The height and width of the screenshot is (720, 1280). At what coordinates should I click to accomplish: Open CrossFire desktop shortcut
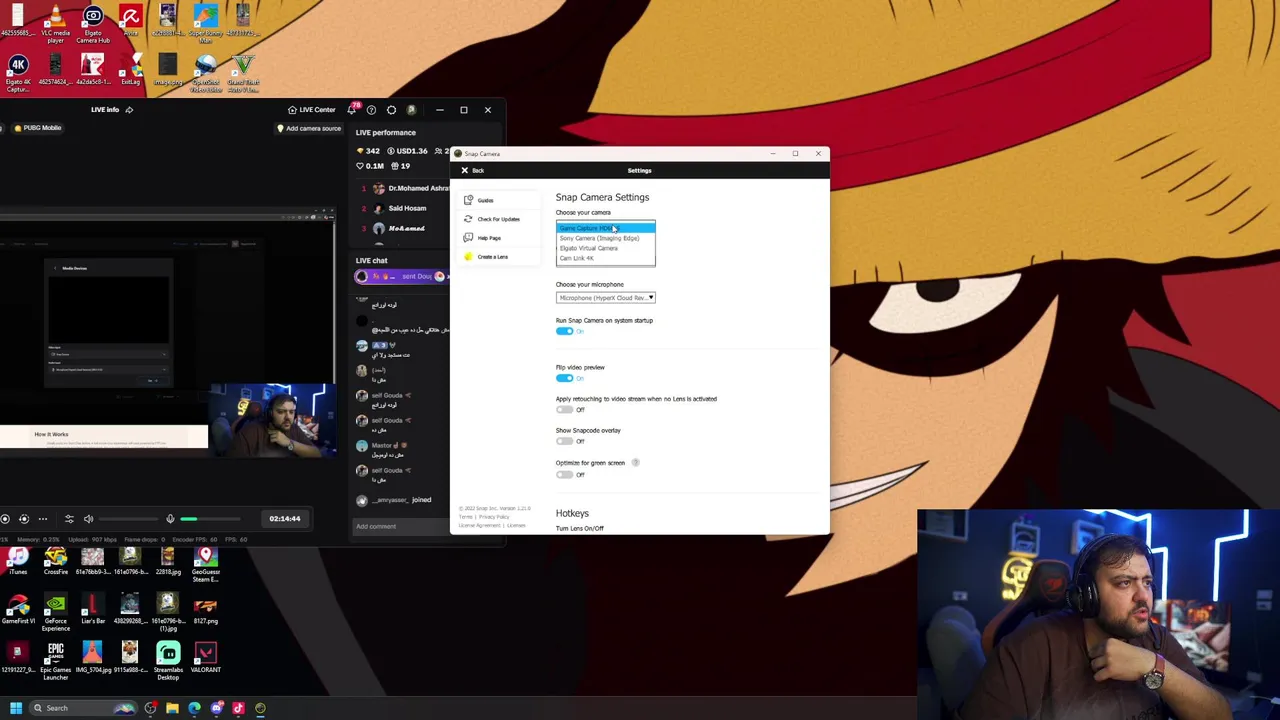click(55, 562)
